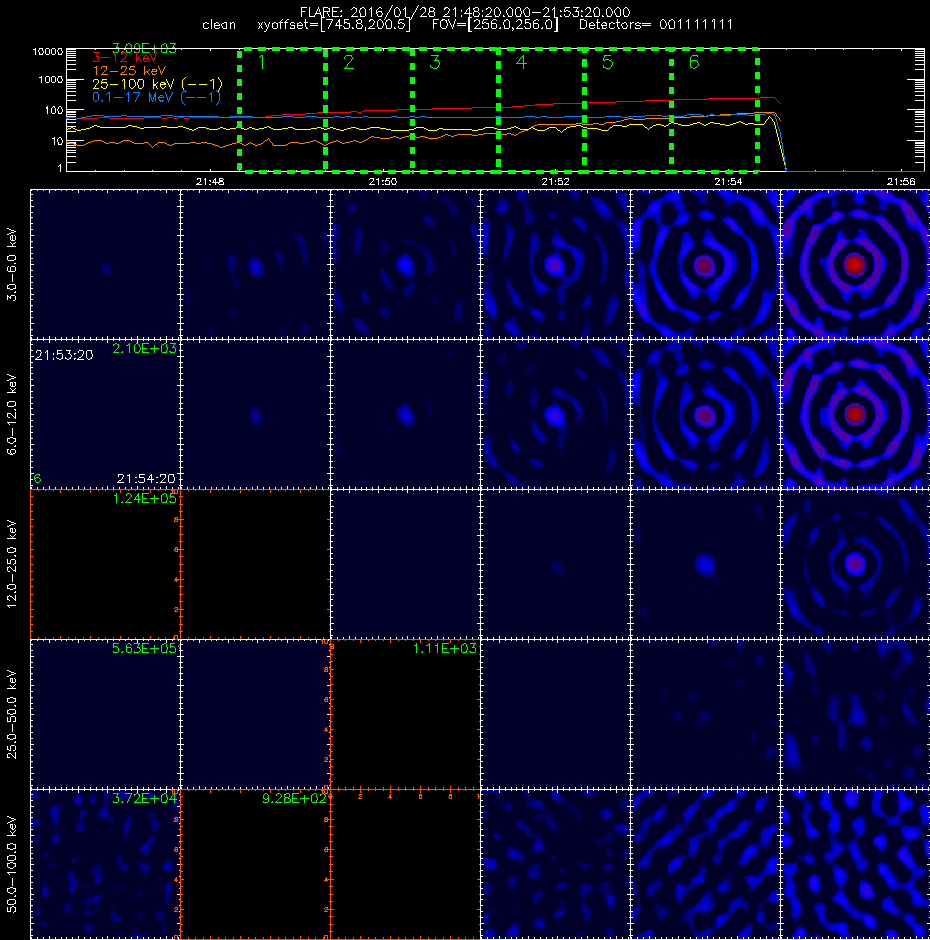Click the "1.24E+05" green value
The image size is (930, 940).
145,498
